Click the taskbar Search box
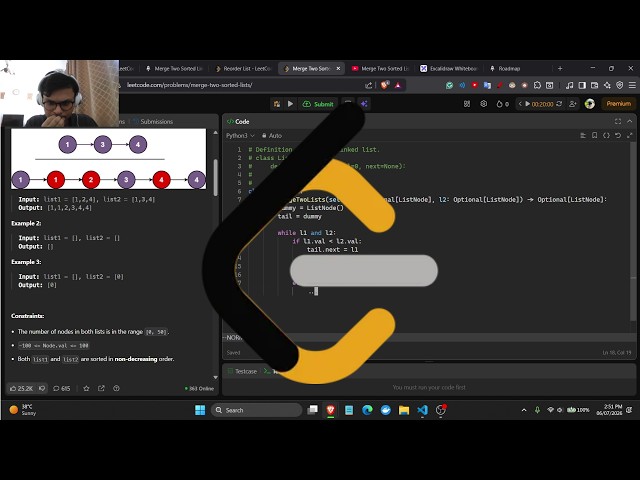Screen dimensions: 640x480 click(256, 410)
